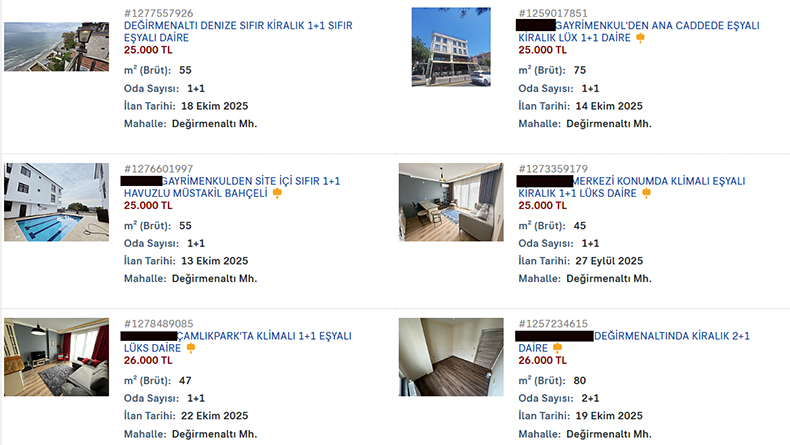Open the red curtains living room photo

[56, 357]
